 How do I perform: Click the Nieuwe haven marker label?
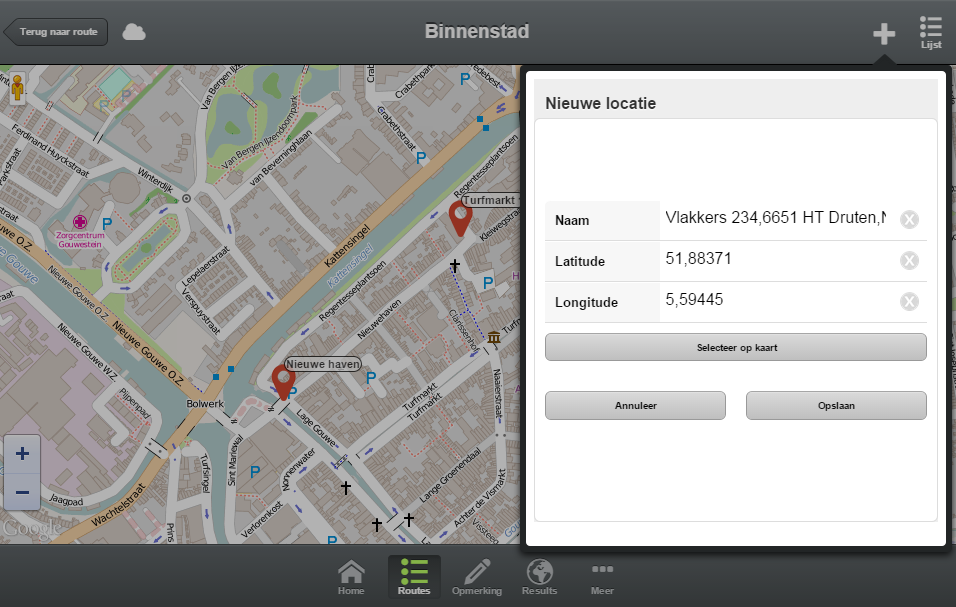tap(323, 364)
